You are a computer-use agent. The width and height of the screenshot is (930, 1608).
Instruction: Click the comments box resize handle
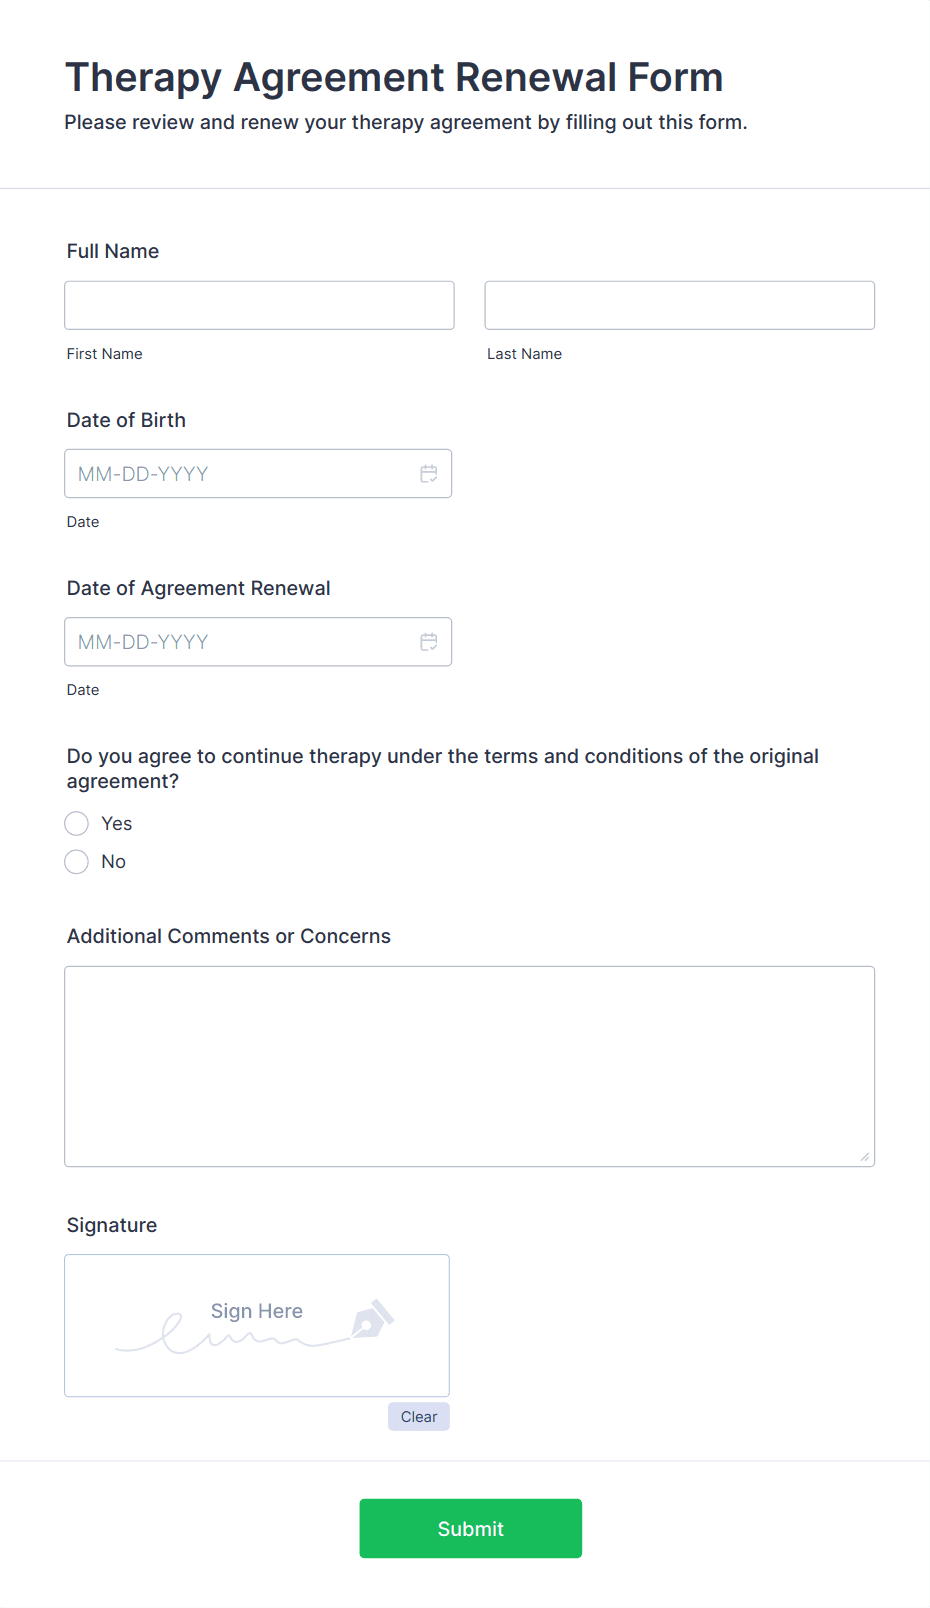tap(864, 1157)
